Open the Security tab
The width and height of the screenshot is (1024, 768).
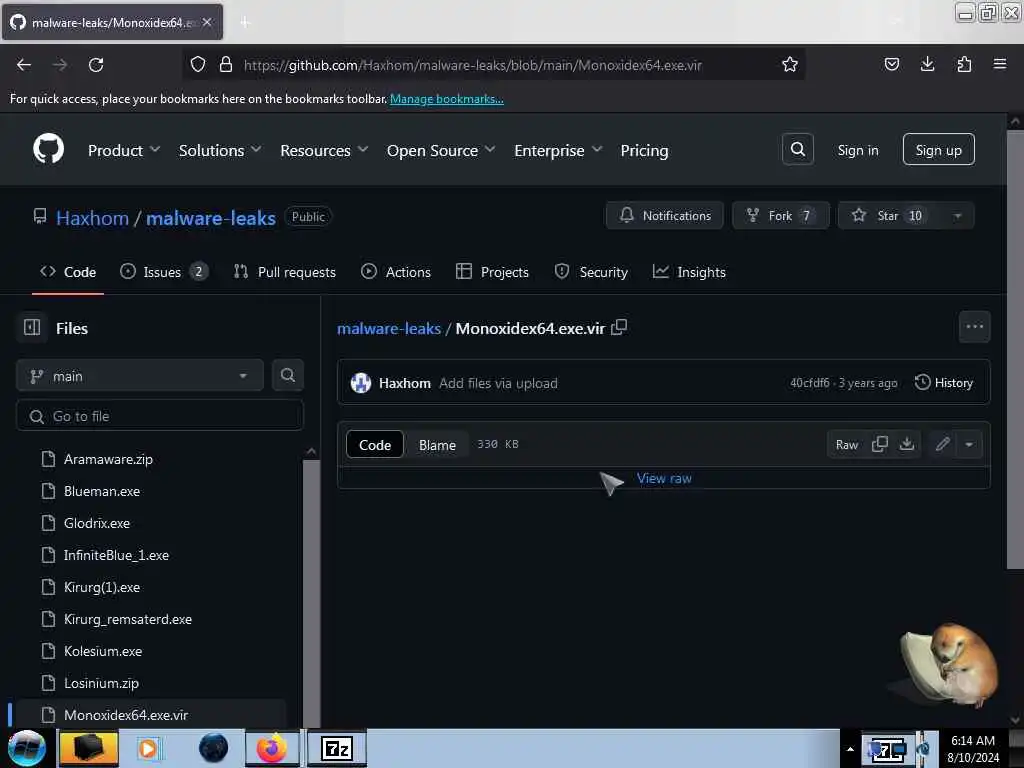click(591, 272)
